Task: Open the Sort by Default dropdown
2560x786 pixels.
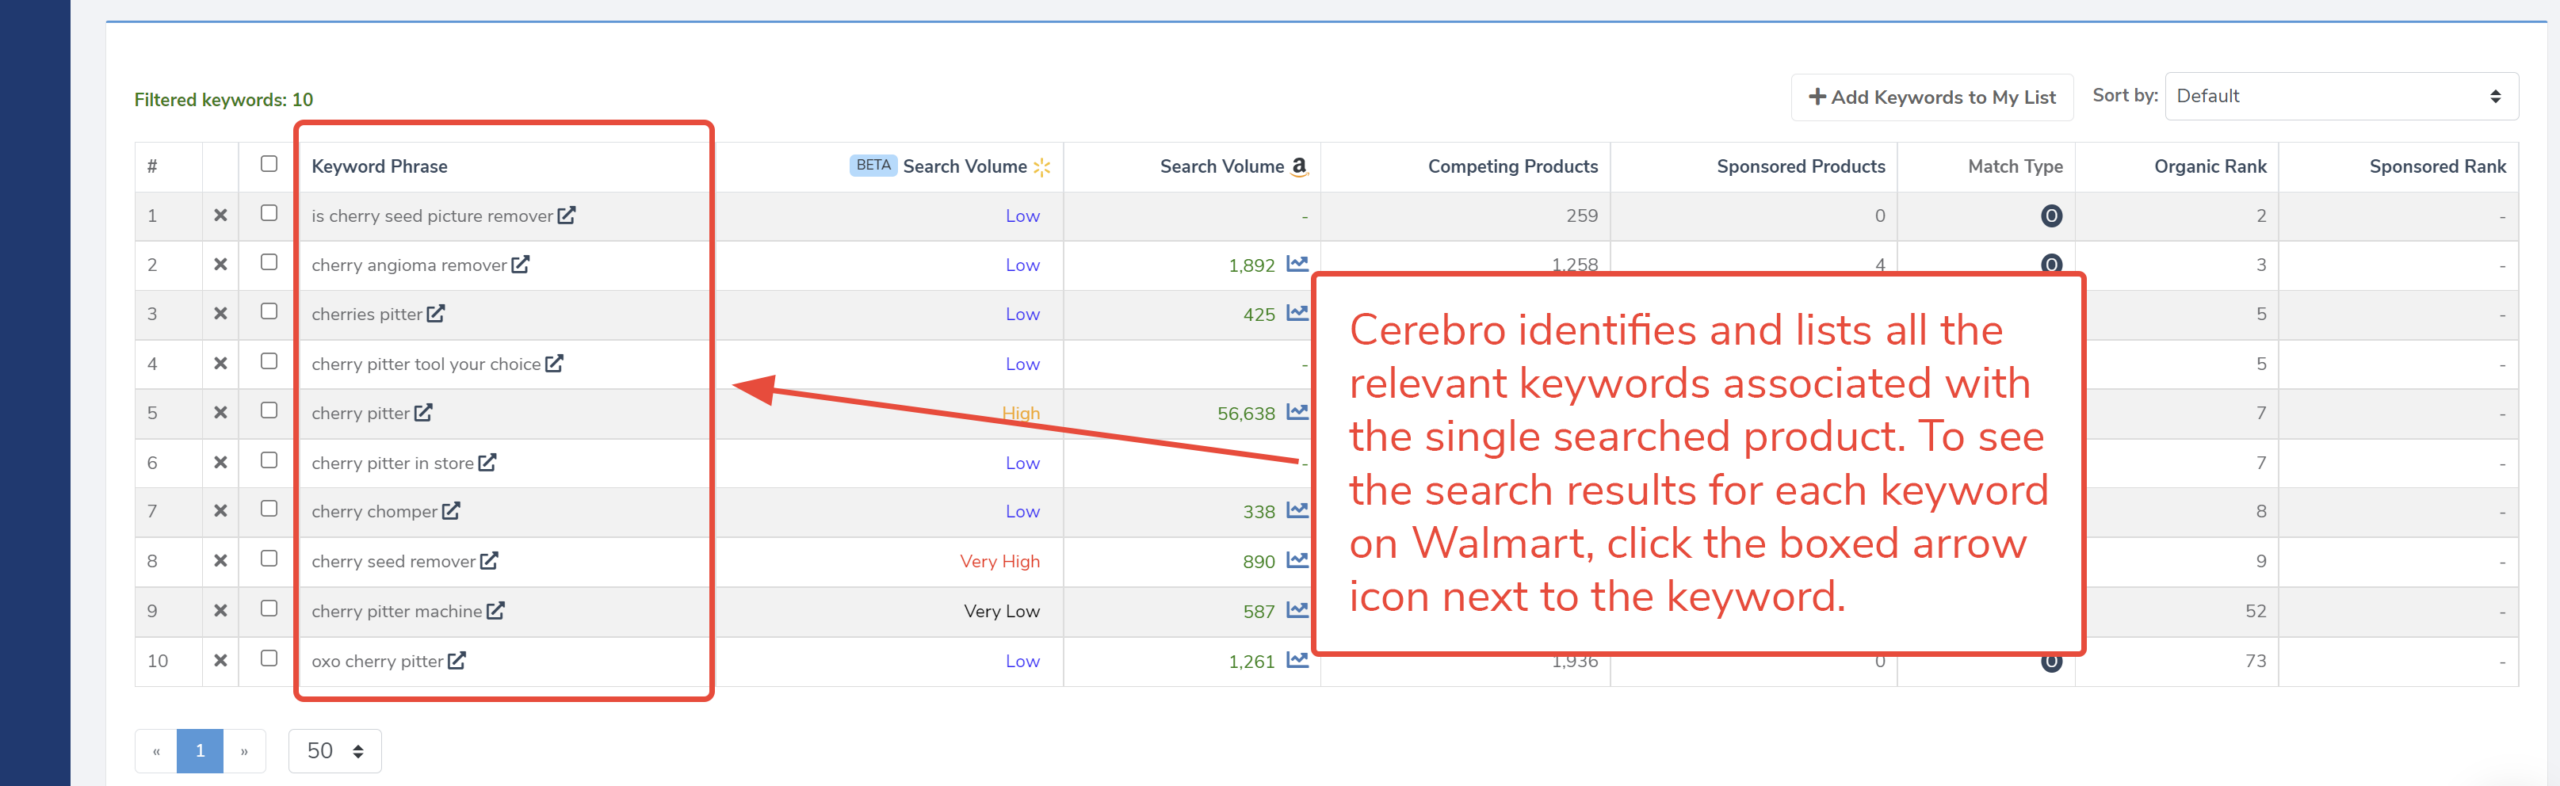Action: [x=2340, y=96]
